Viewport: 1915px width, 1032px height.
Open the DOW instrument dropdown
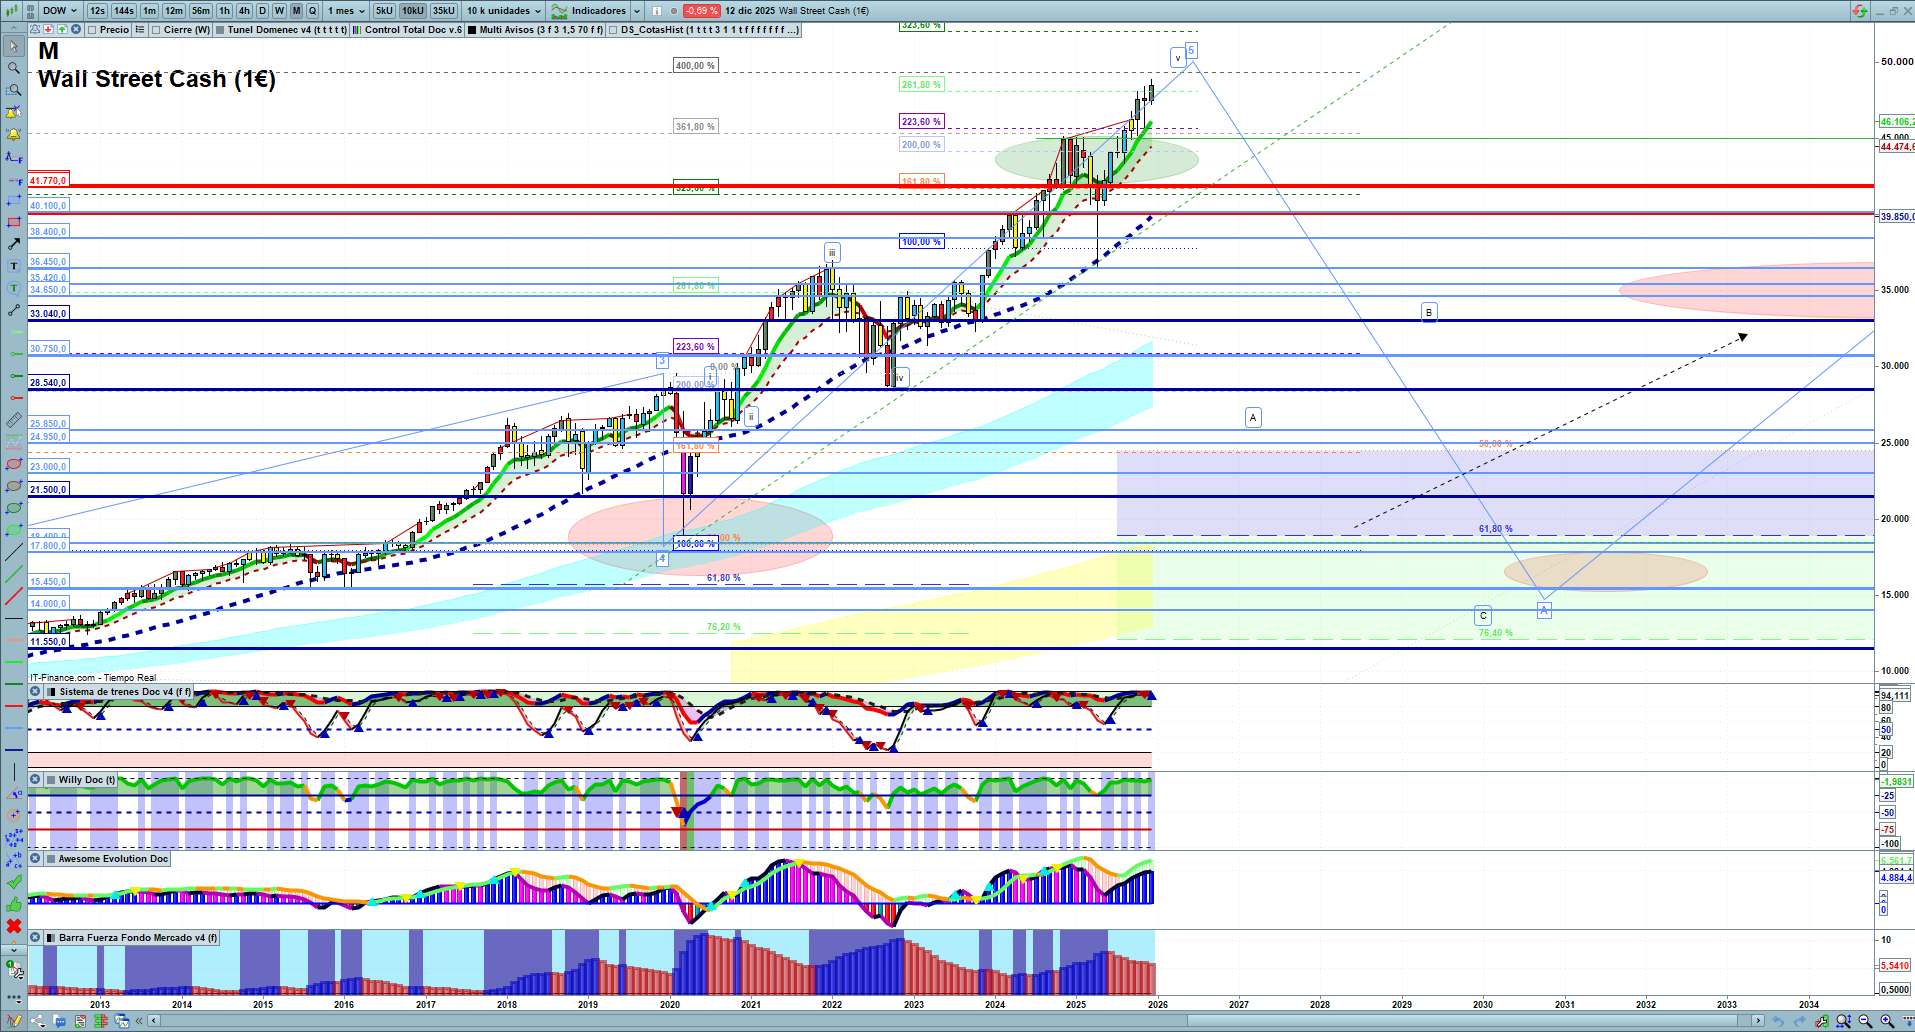[59, 11]
